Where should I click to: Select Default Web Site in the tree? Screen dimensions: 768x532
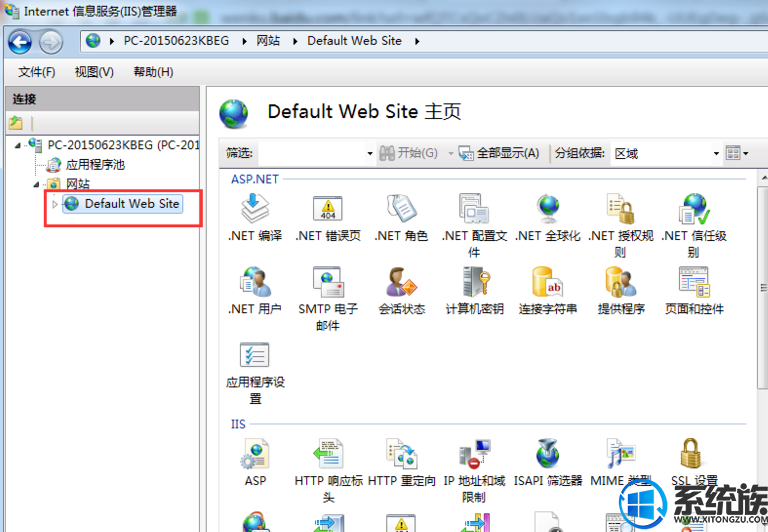point(123,204)
